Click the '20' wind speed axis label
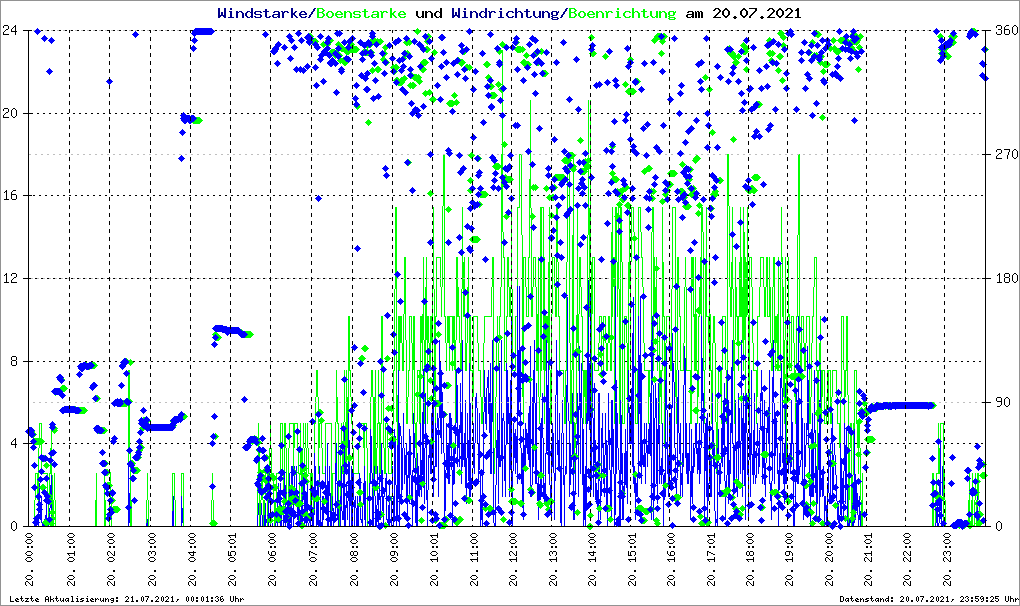Image resolution: width=1020 pixels, height=606 pixels. click(10, 113)
